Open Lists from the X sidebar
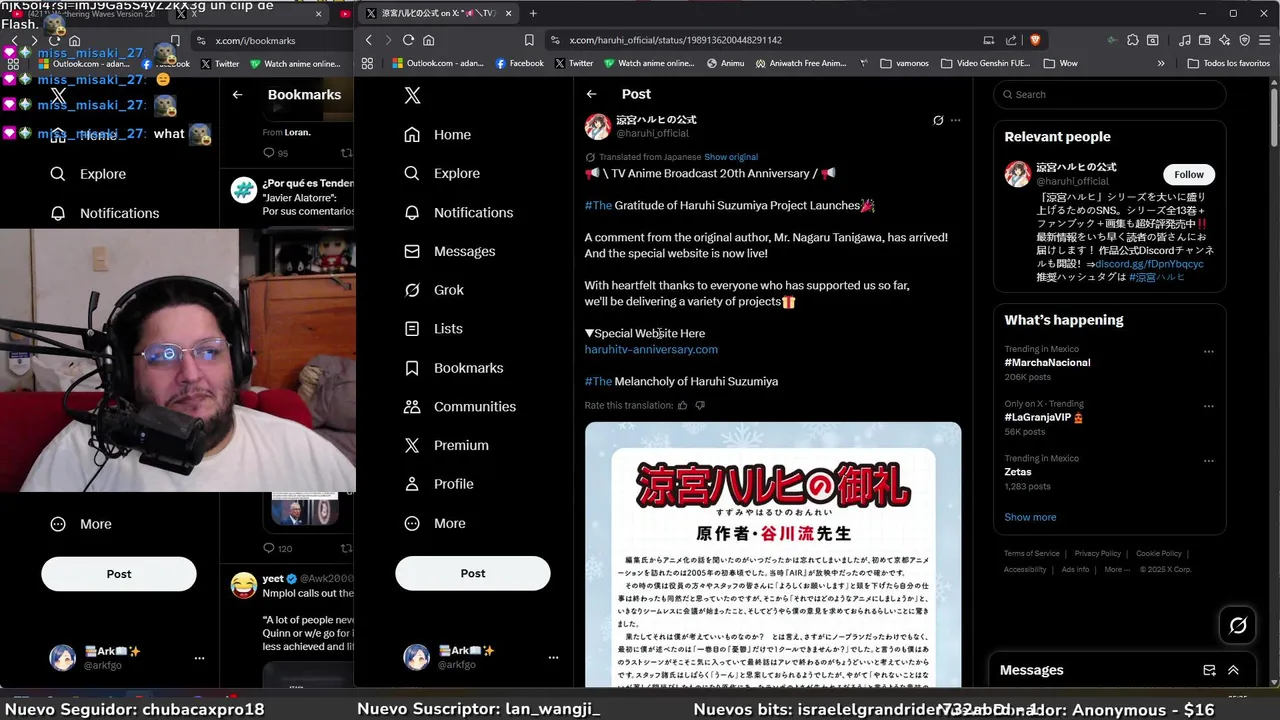Viewport: 1280px width, 720px height. [433, 328]
